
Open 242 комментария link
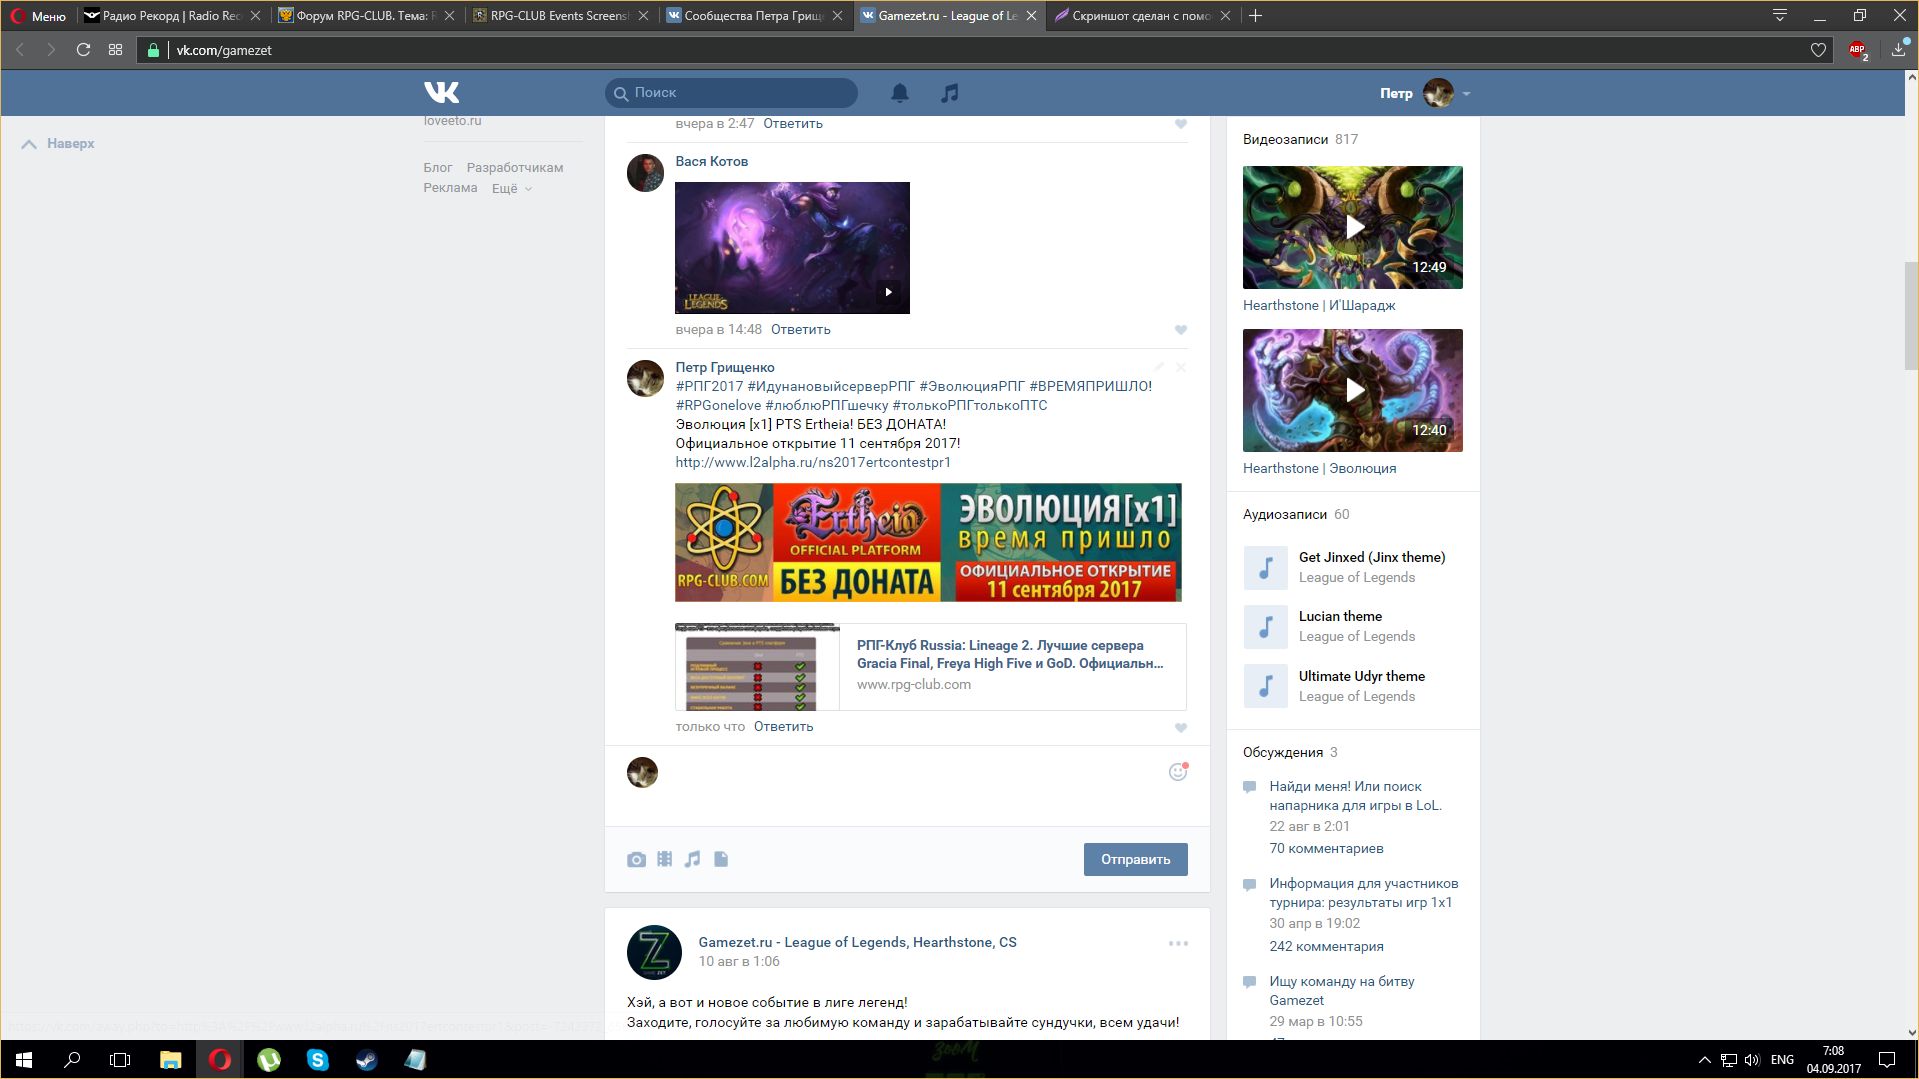(1326, 946)
